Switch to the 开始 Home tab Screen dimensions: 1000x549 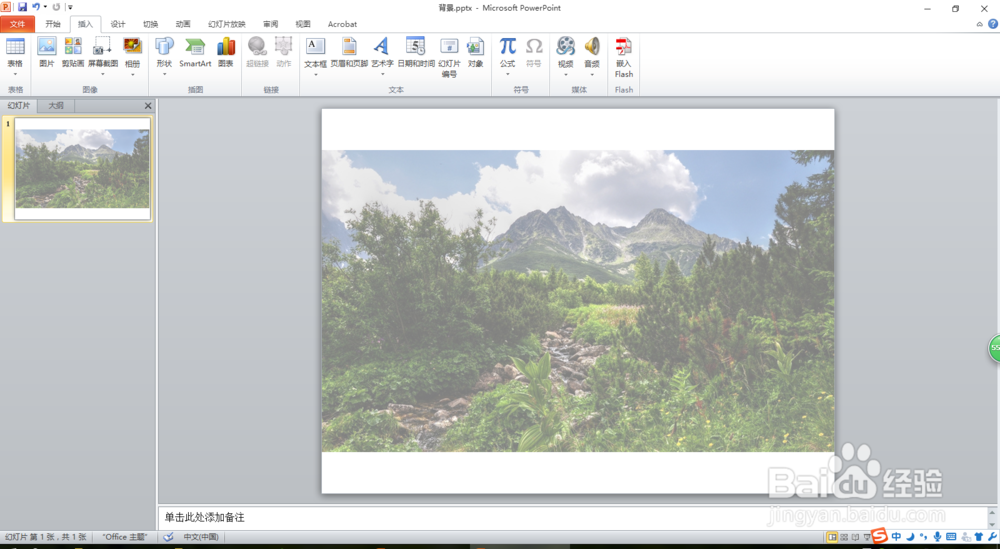[53, 24]
